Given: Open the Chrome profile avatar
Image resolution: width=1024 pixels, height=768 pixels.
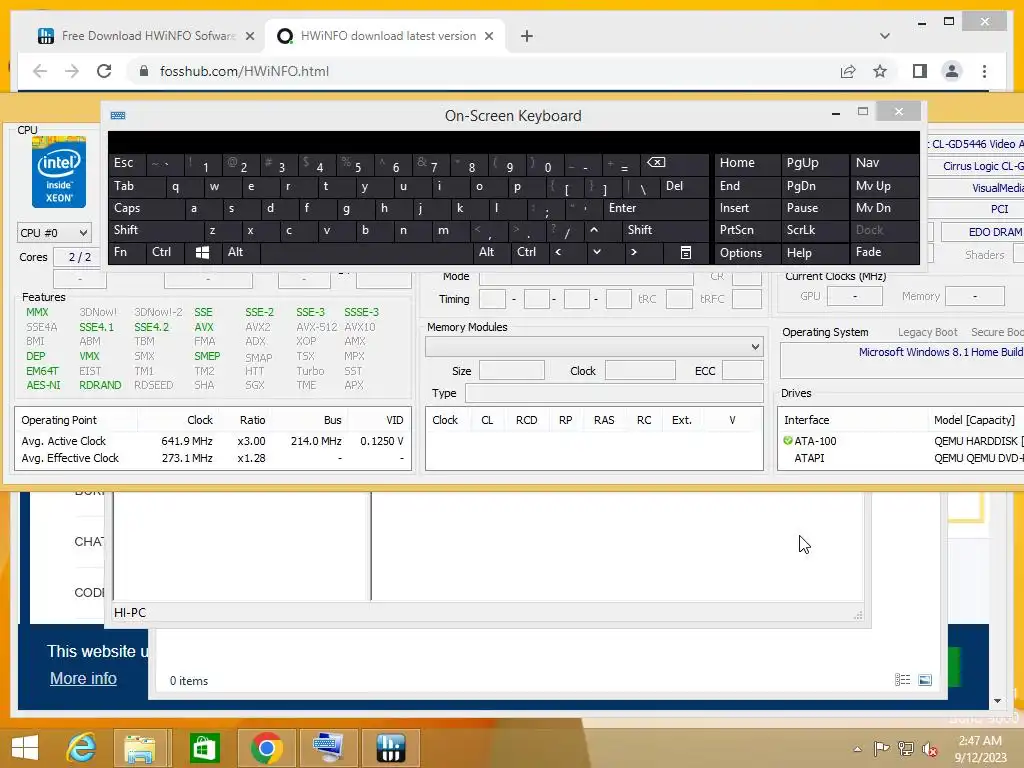Looking at the screenshot, I should pos(952,71).
